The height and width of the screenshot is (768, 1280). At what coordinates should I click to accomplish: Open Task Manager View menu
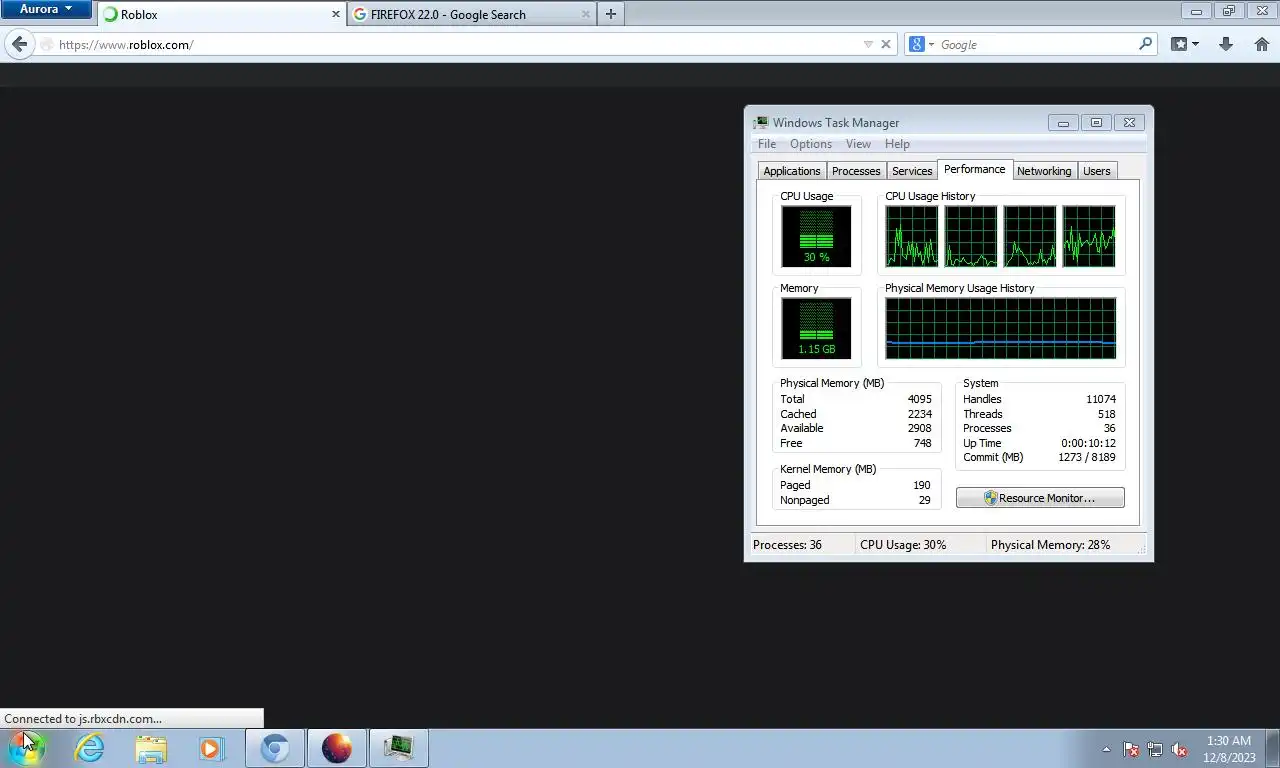(858, 144)
